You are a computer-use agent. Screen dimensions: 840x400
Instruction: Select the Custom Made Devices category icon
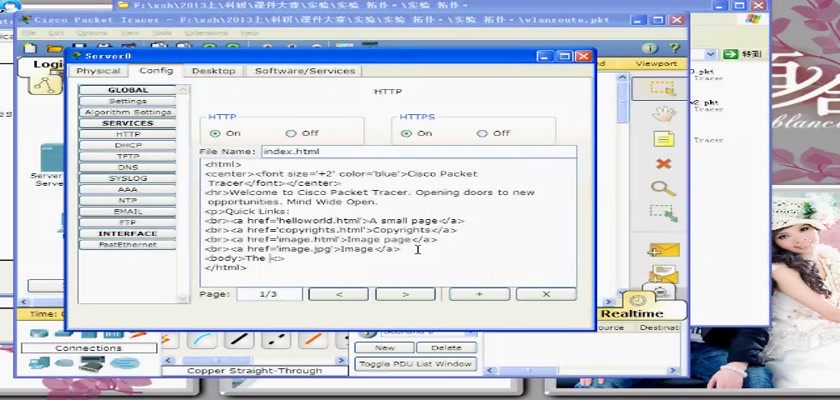coord(92,364)
